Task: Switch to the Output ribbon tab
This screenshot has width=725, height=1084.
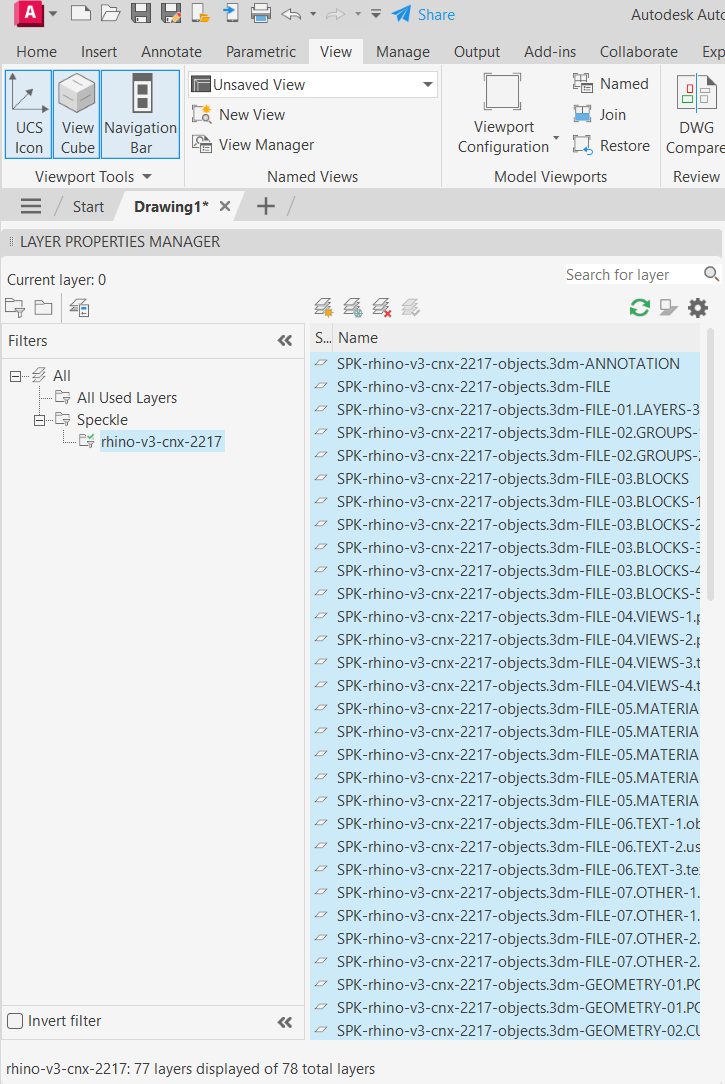Action: coord(477,52)
